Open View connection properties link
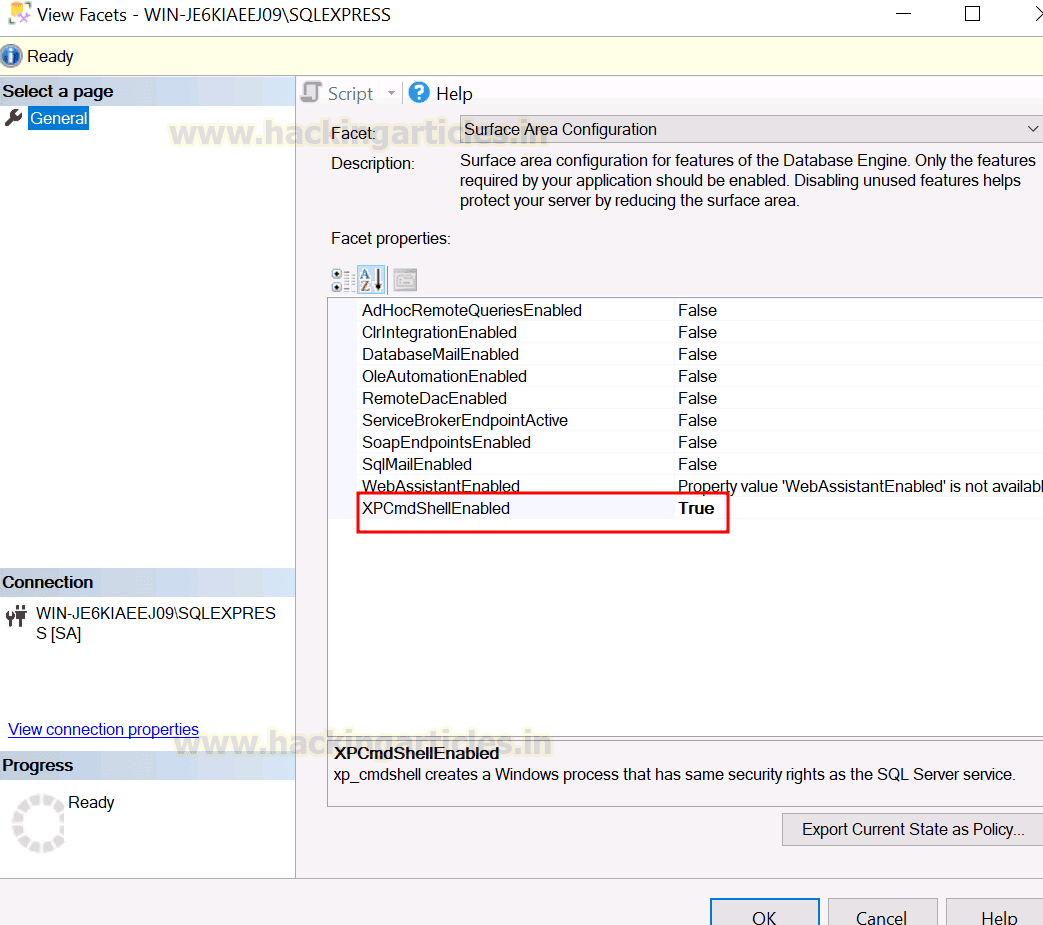This screenshot has height=925, width=1043. coord(103,729)
